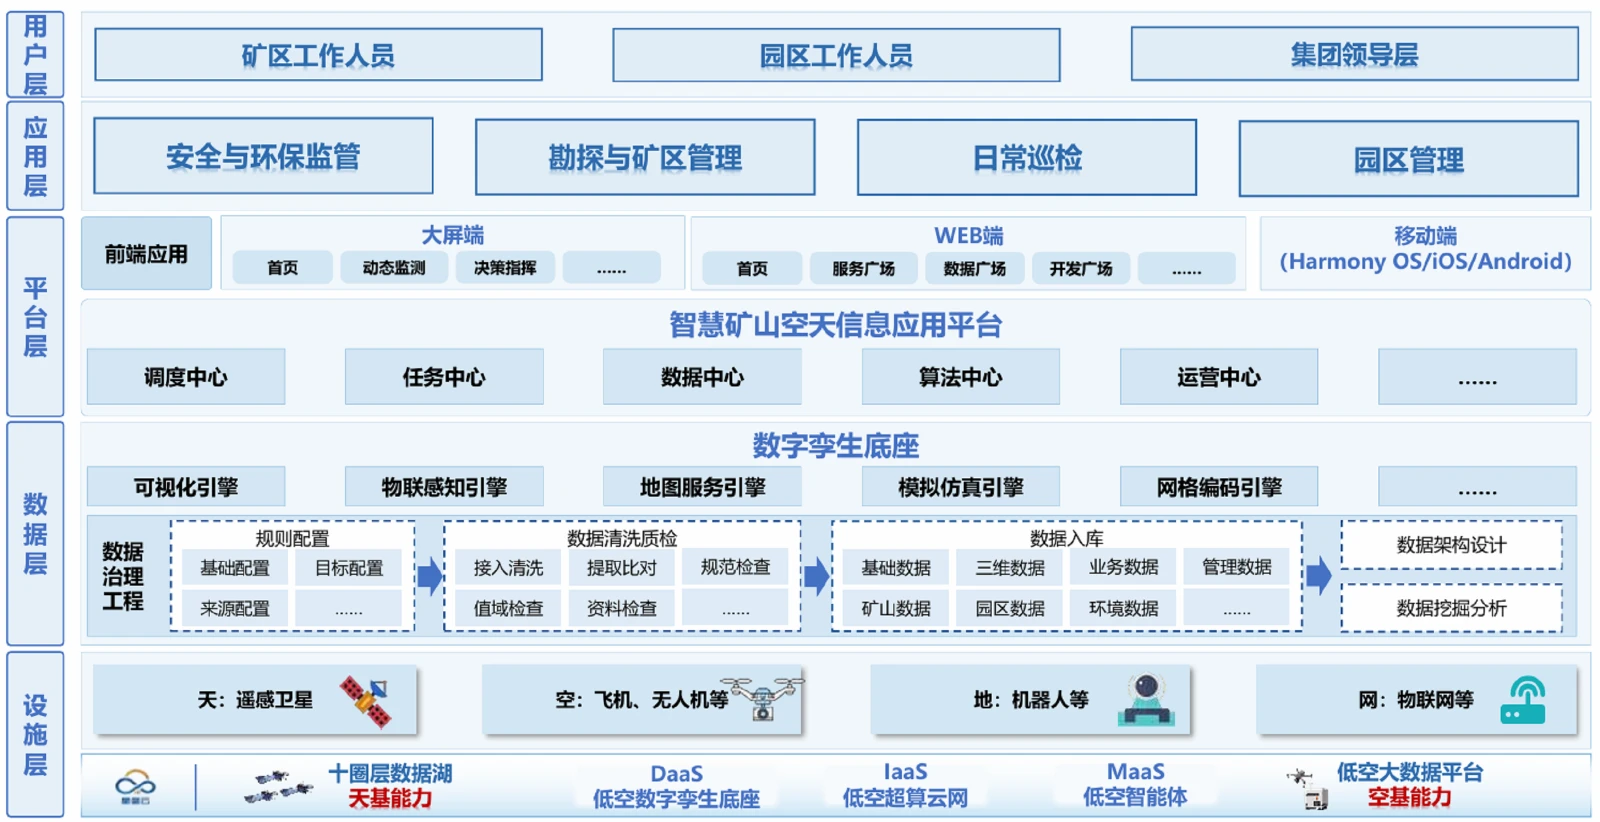Click the IoT router icon beside 网:物联网等
The width and height of the screenshot is (1600, 822).
1523,700
